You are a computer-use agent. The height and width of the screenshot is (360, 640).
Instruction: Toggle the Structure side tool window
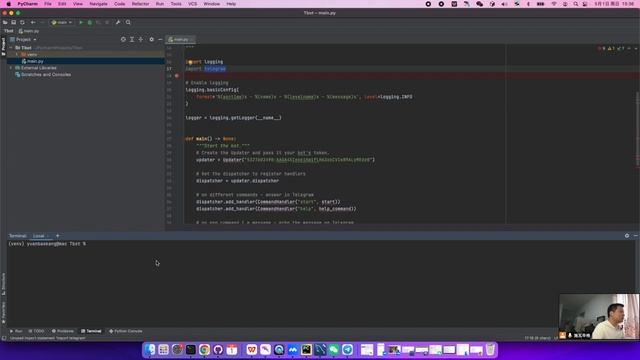[3, 284]
